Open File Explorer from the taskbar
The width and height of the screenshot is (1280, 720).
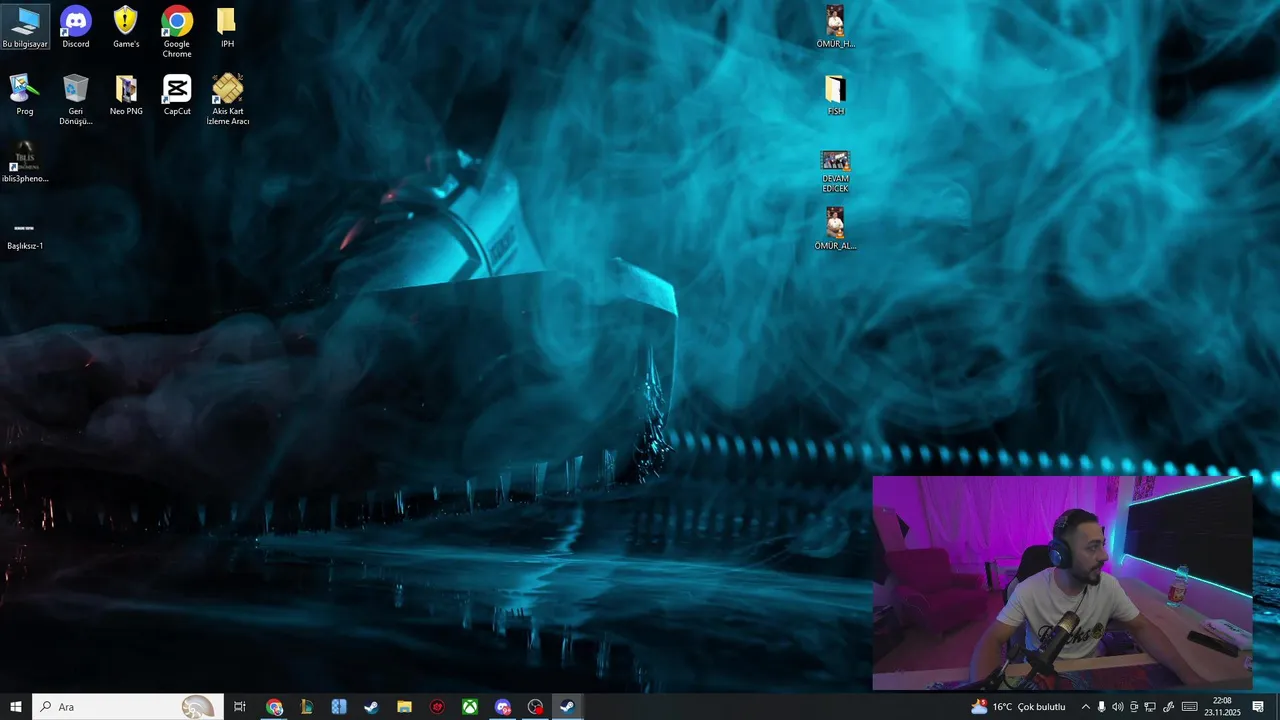[x=404, y=707]
